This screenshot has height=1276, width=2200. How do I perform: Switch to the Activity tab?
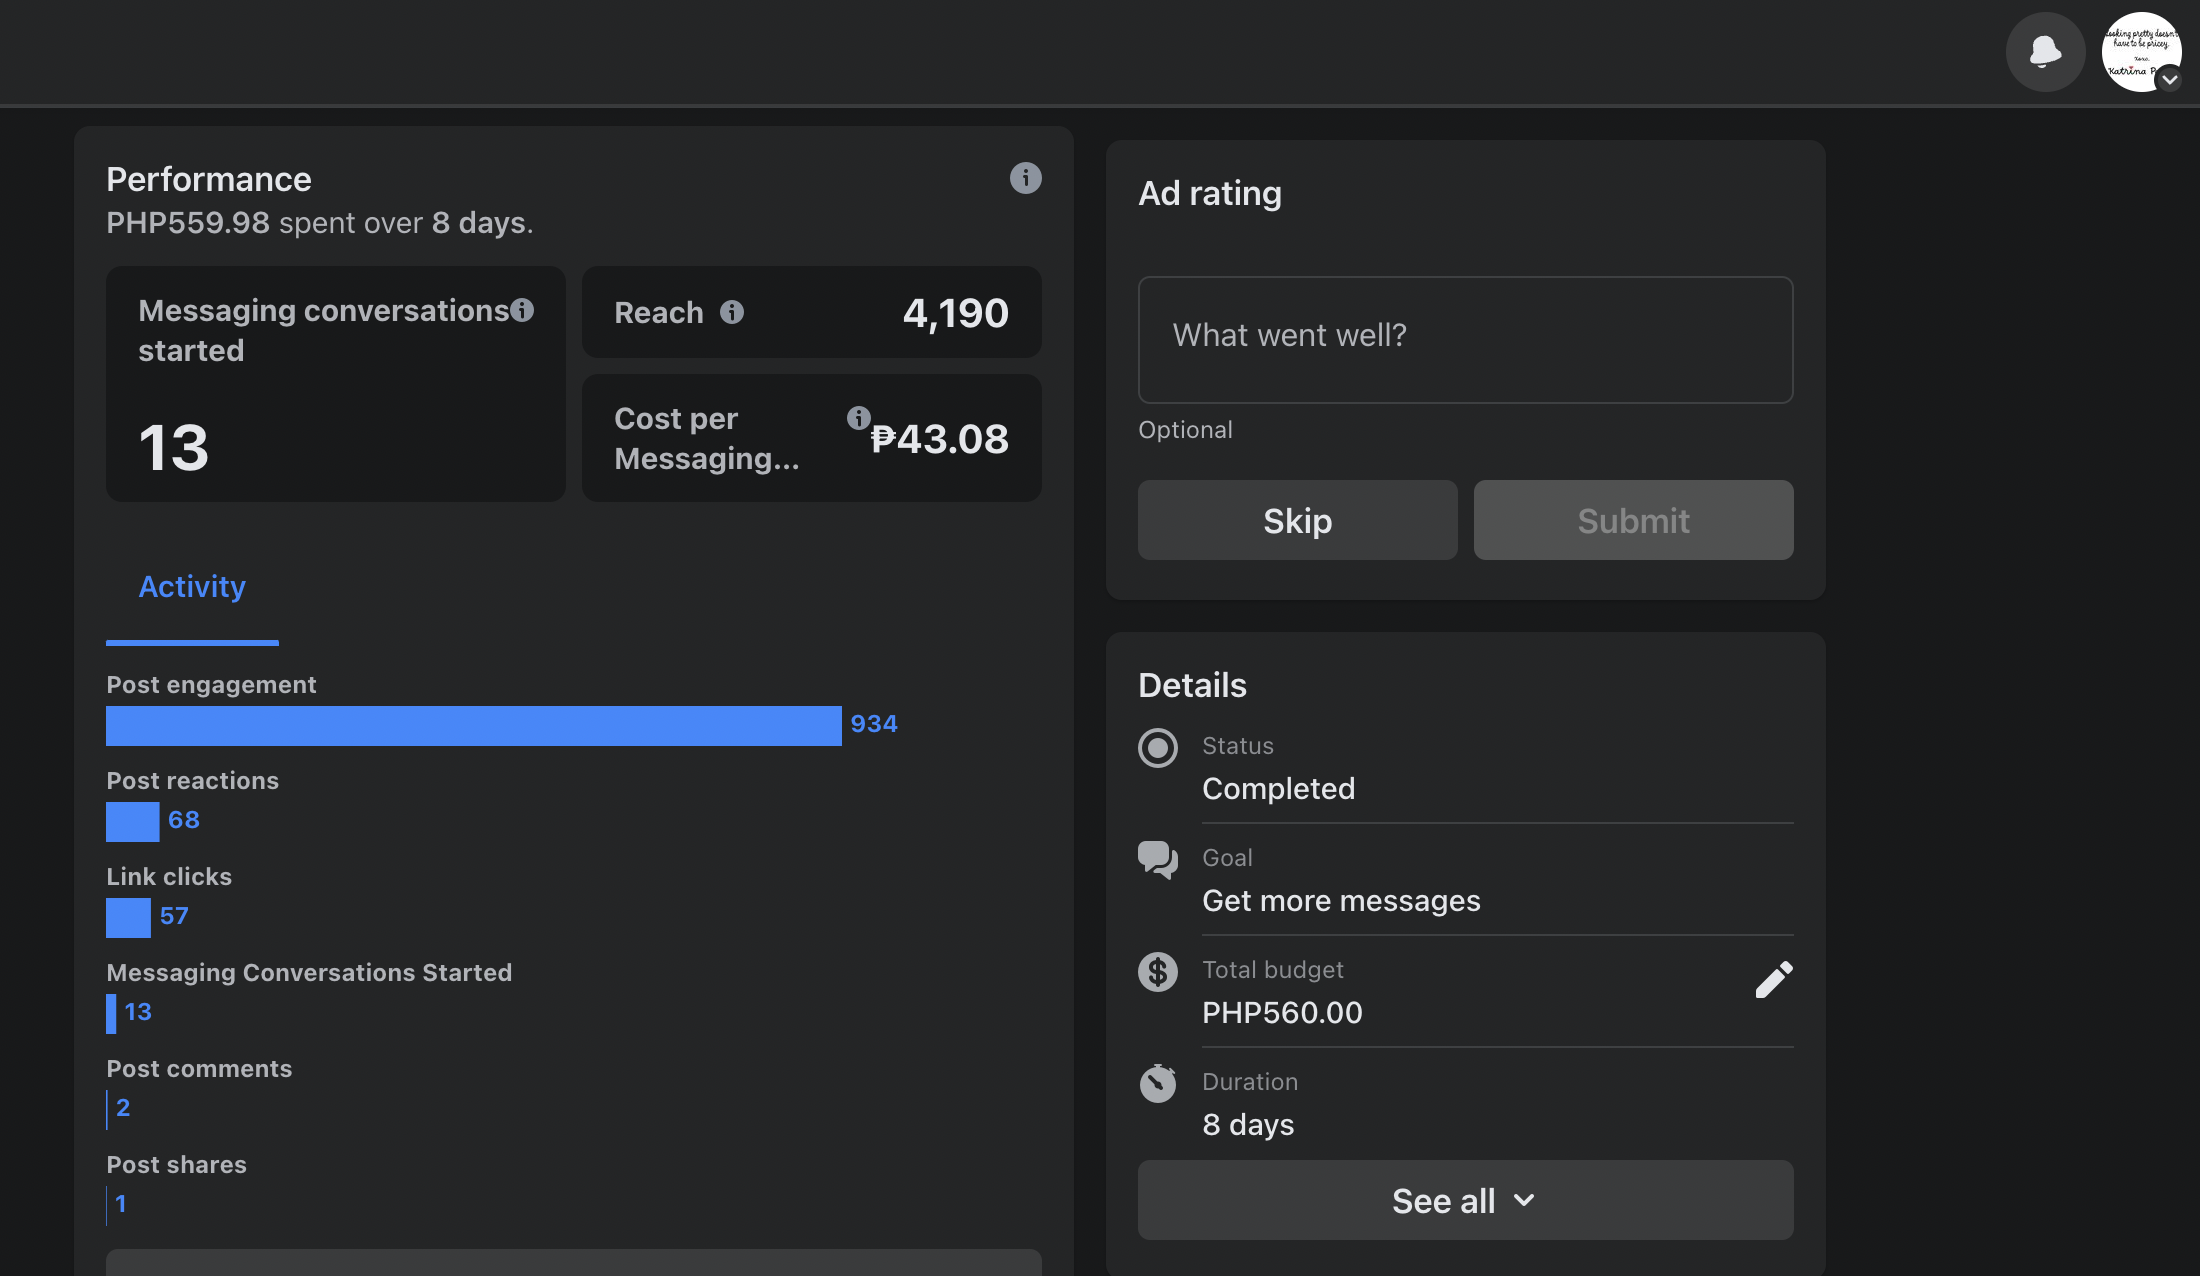point(192,587)
